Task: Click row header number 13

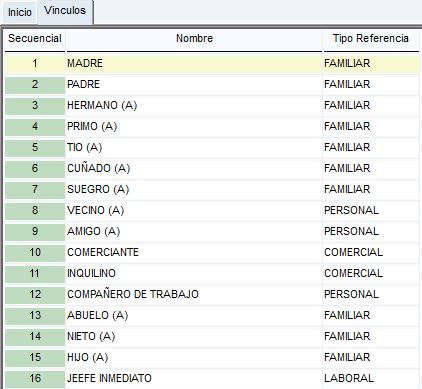Action: click(x=35, y=315)
